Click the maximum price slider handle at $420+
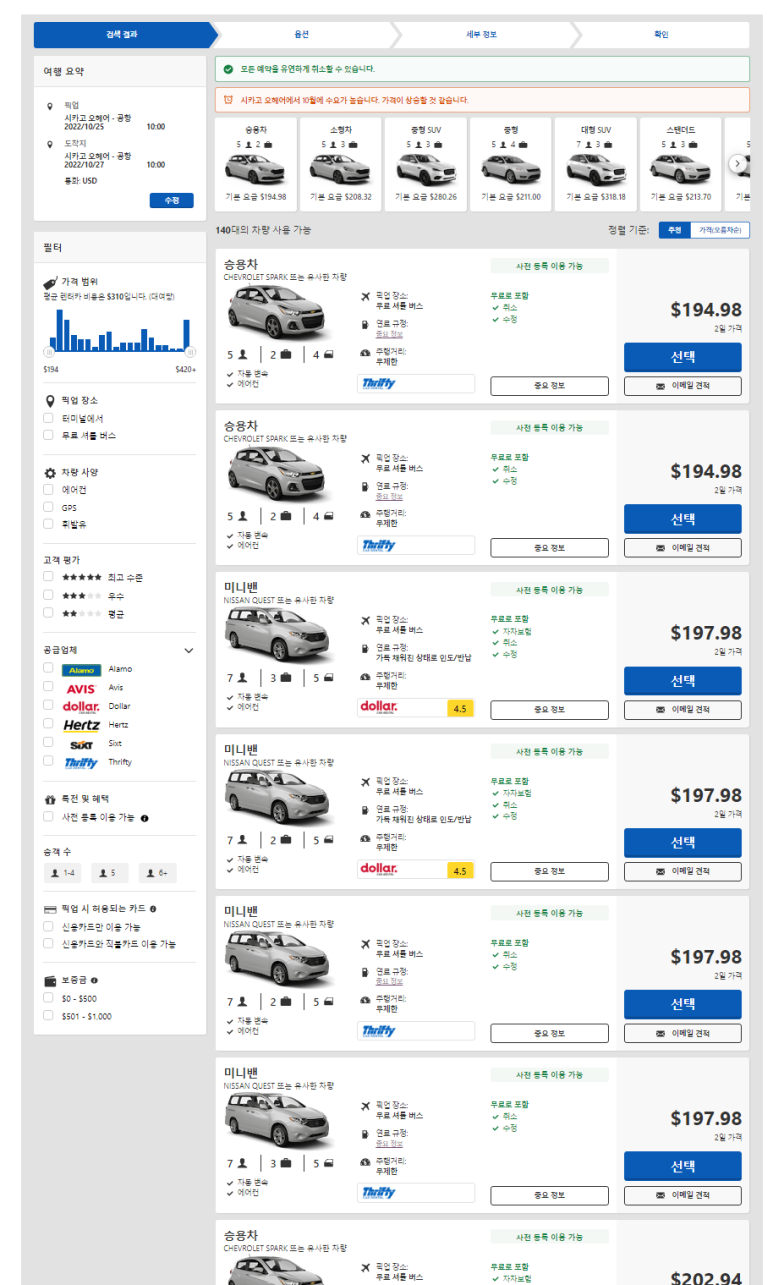The image size is (773, 1285). 189,352
